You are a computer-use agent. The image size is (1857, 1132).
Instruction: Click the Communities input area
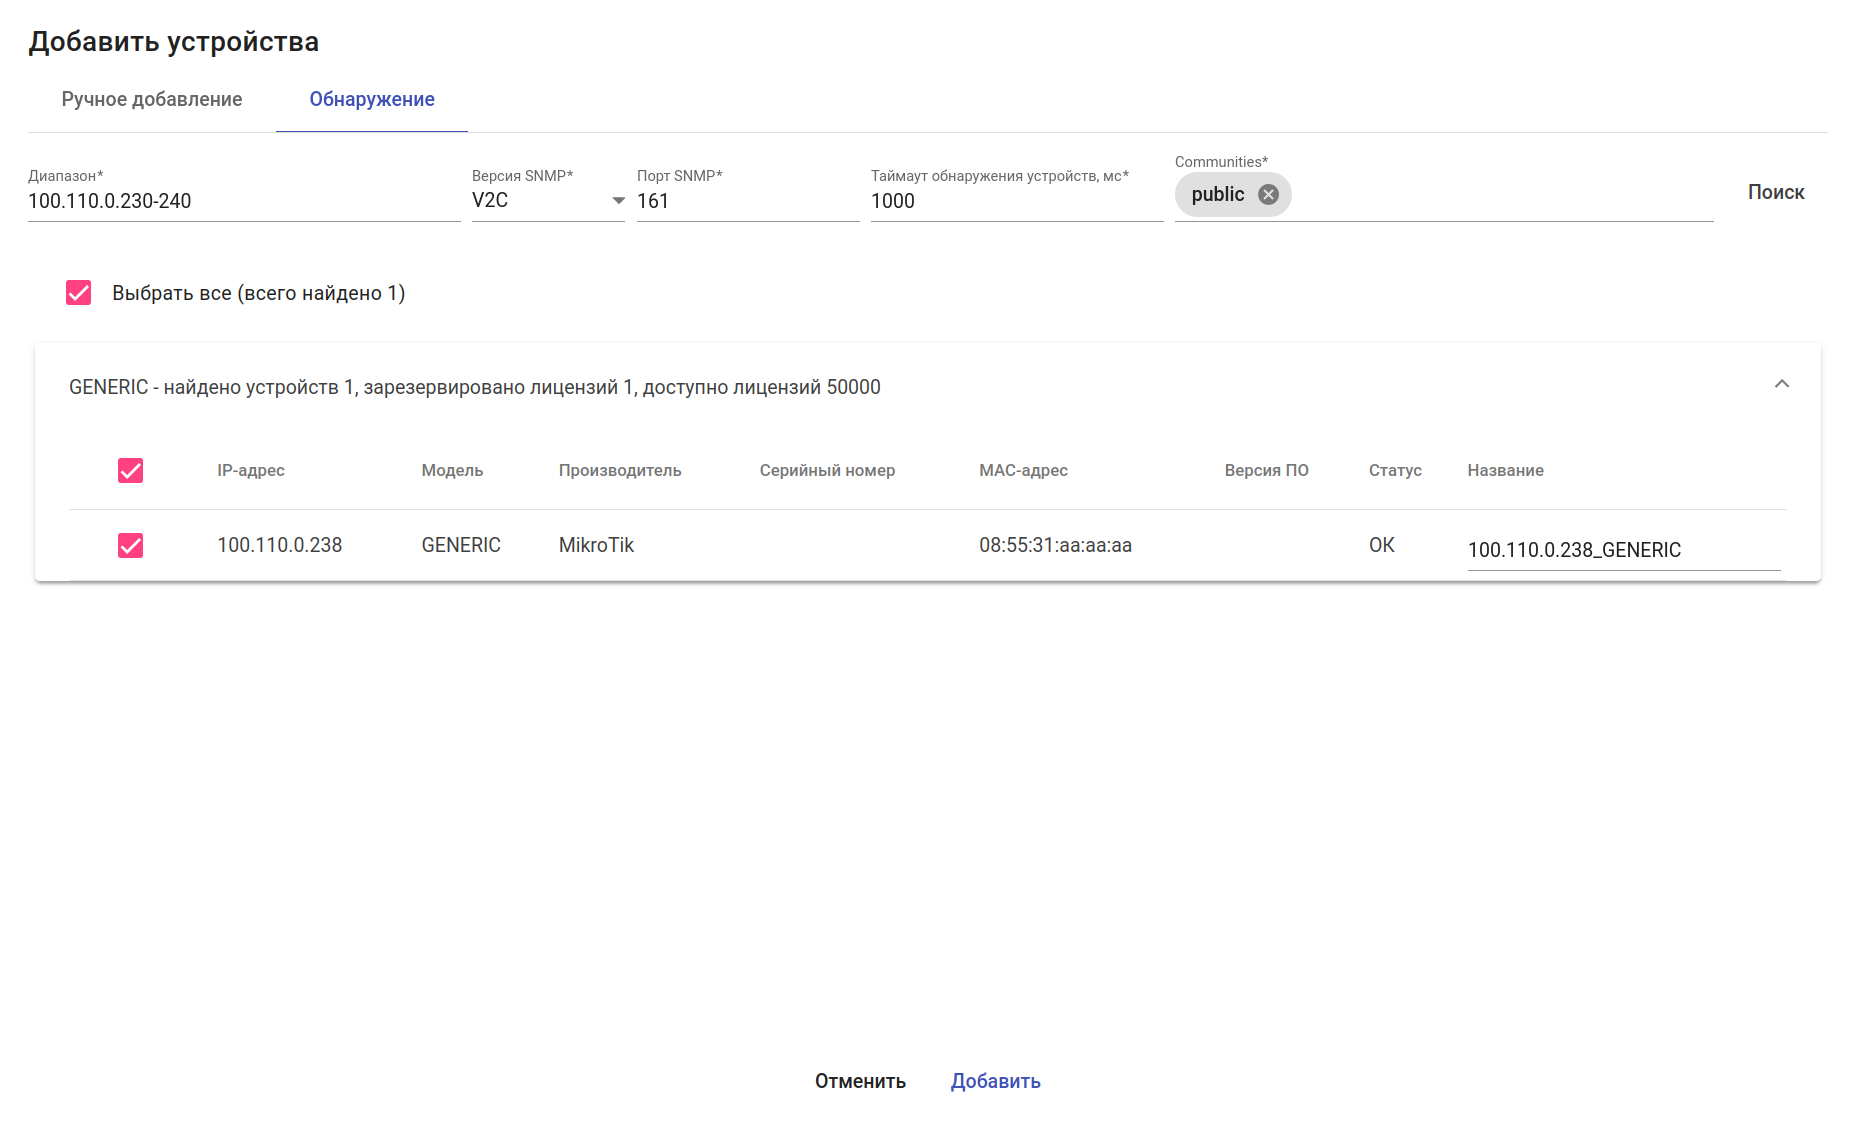(1500, 196)
